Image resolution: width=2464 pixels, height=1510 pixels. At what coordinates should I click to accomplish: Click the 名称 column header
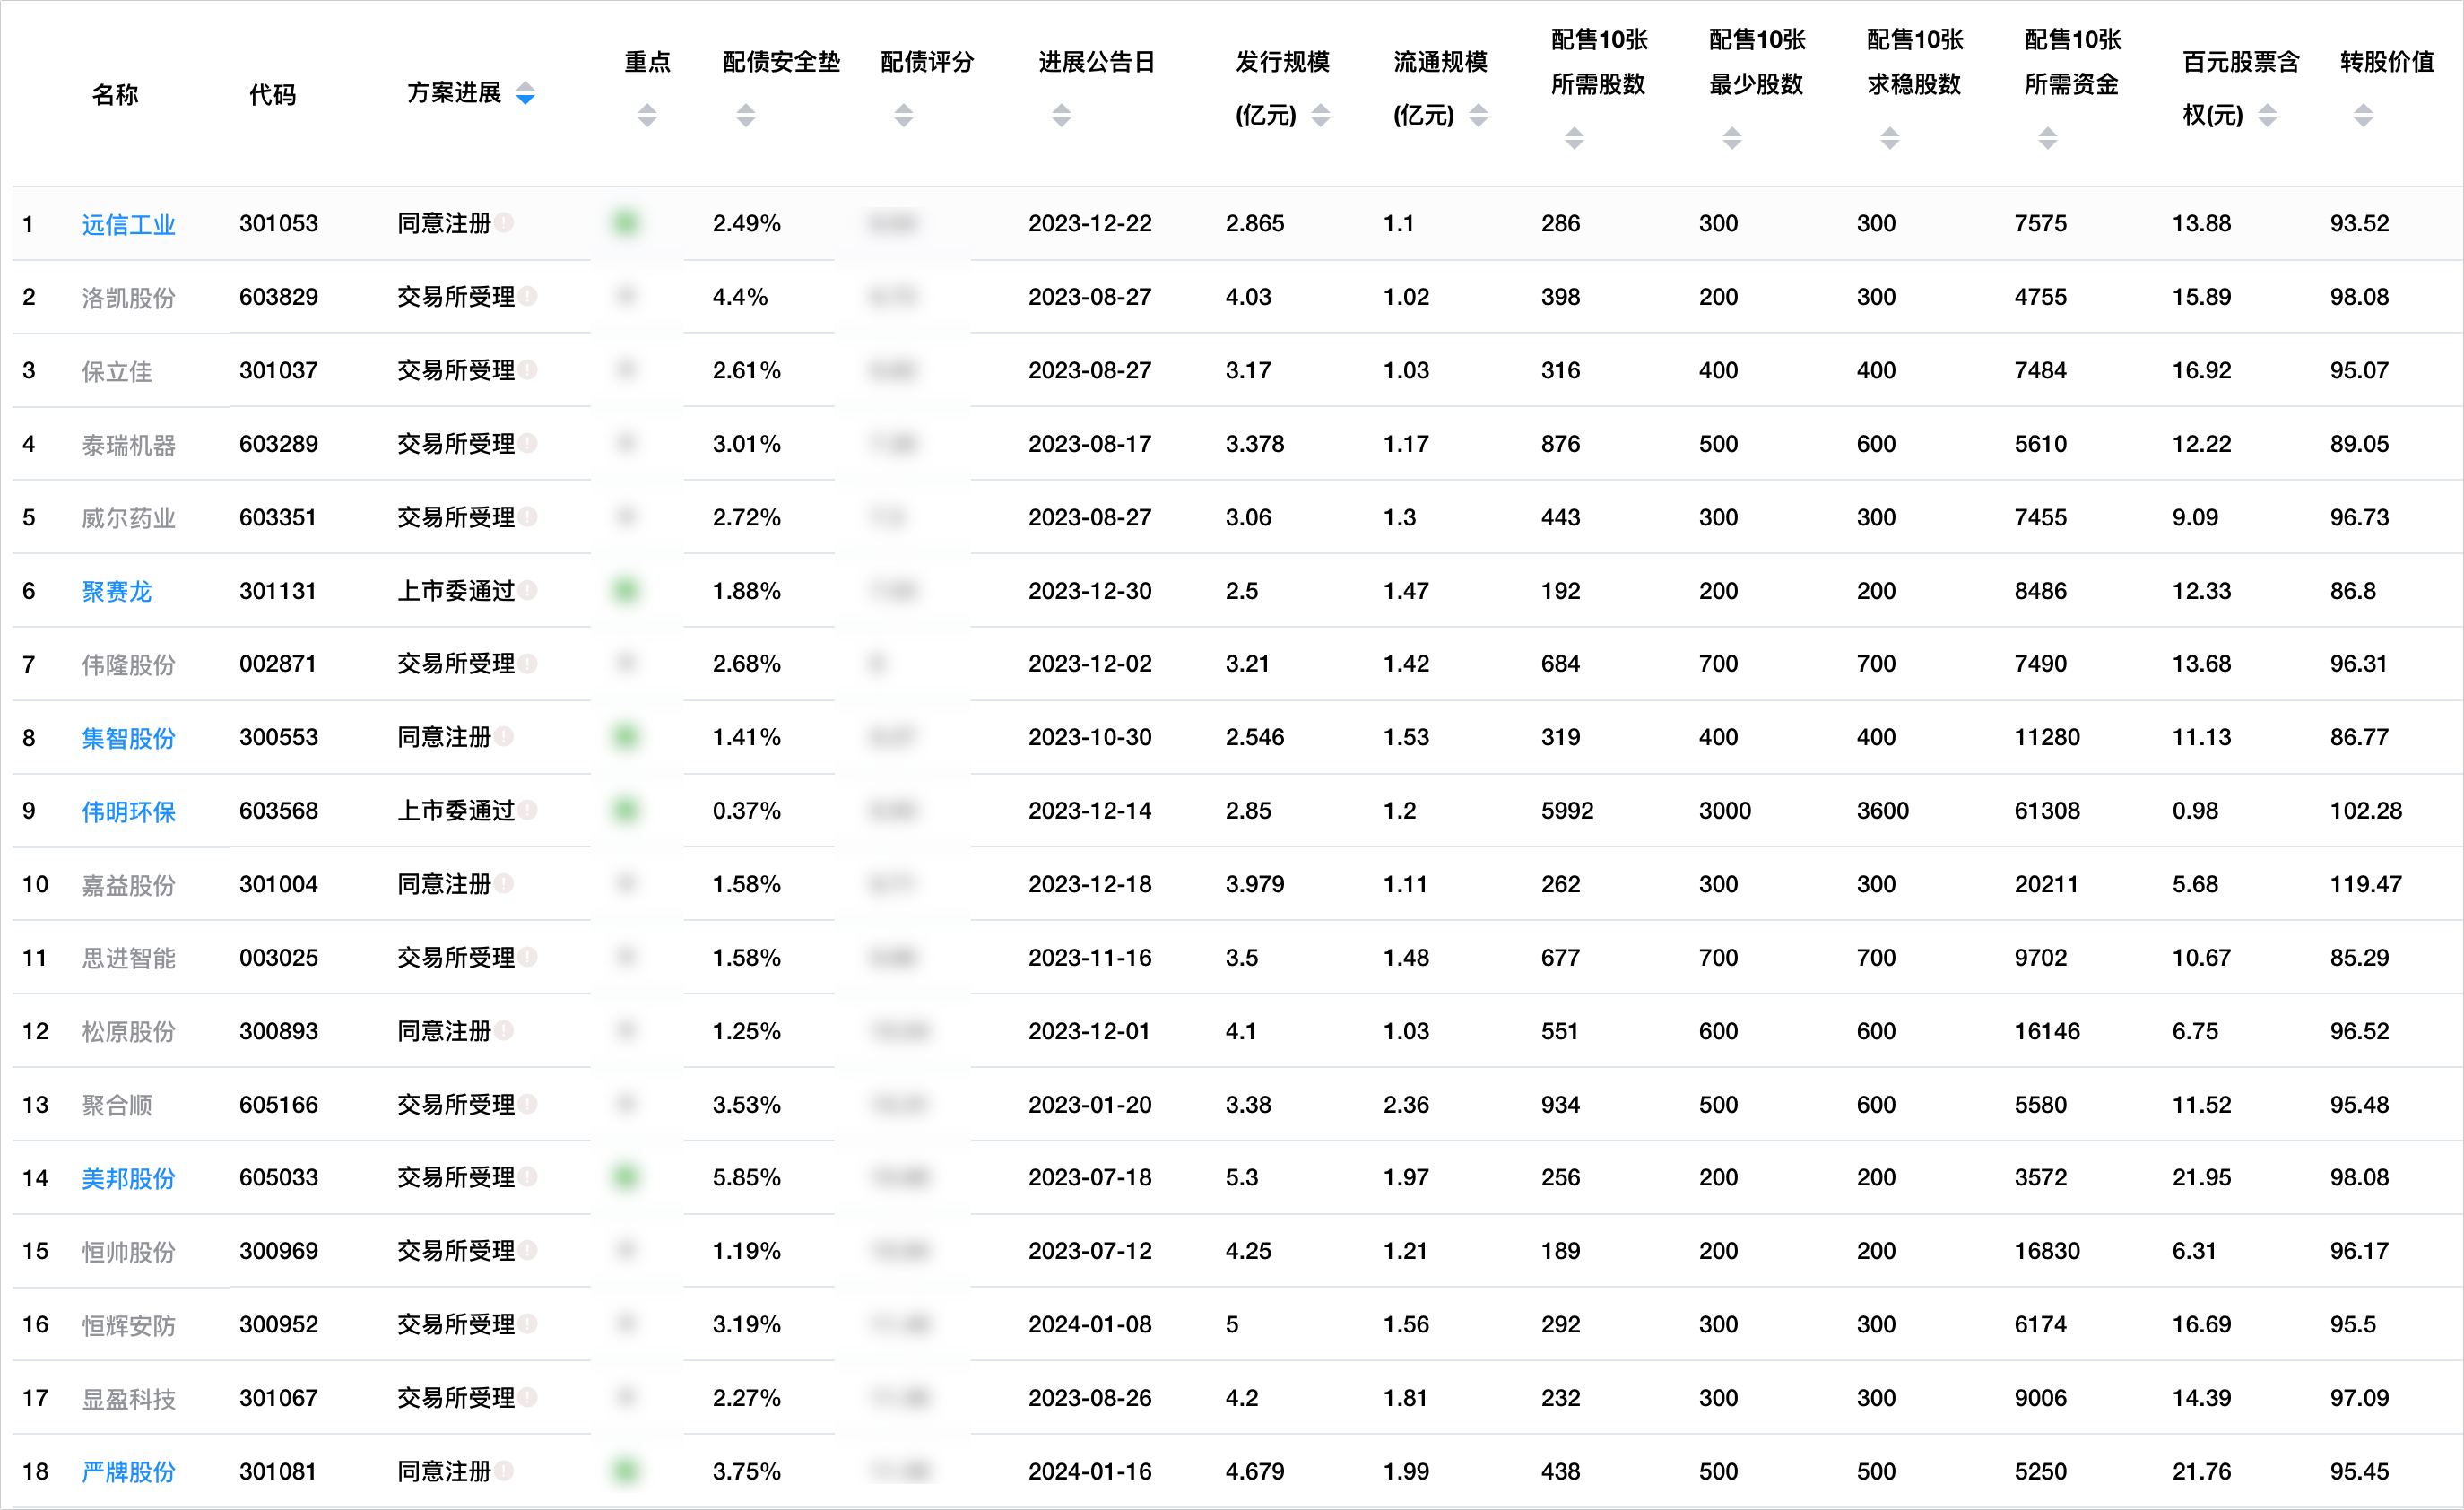[114, 95]
